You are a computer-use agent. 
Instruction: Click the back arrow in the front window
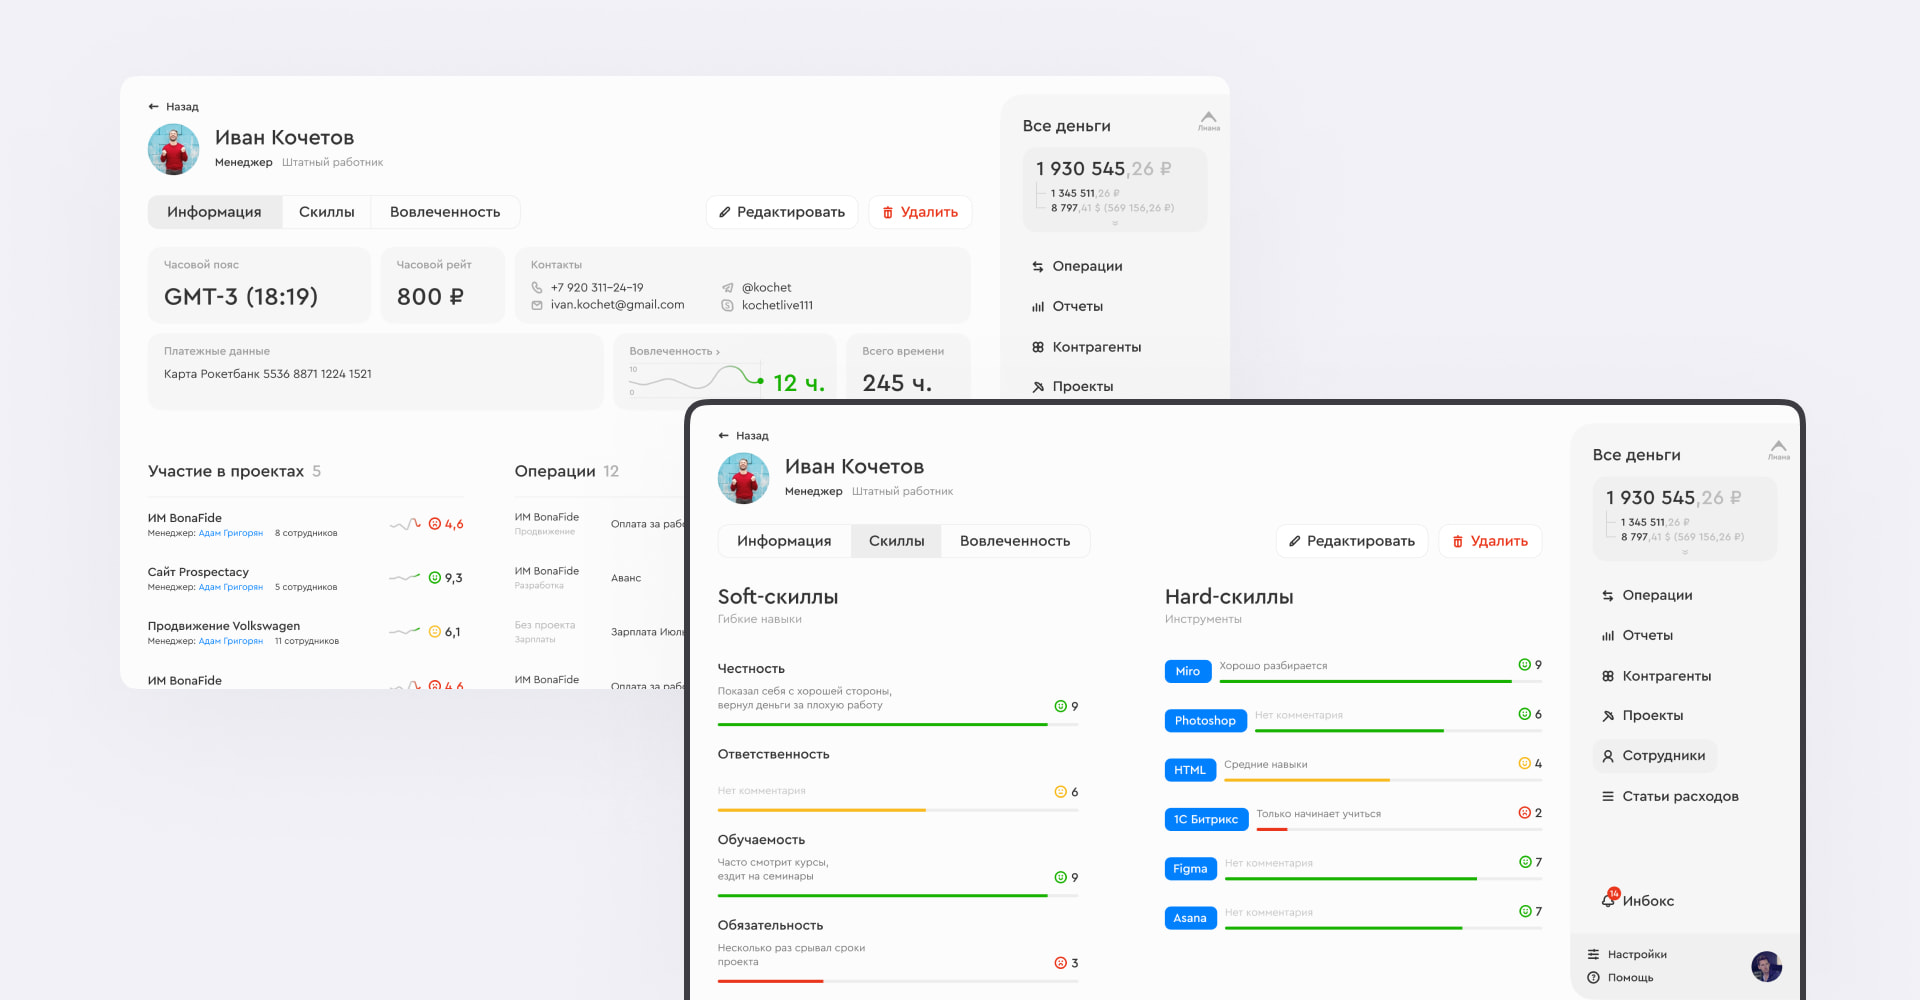723,436
